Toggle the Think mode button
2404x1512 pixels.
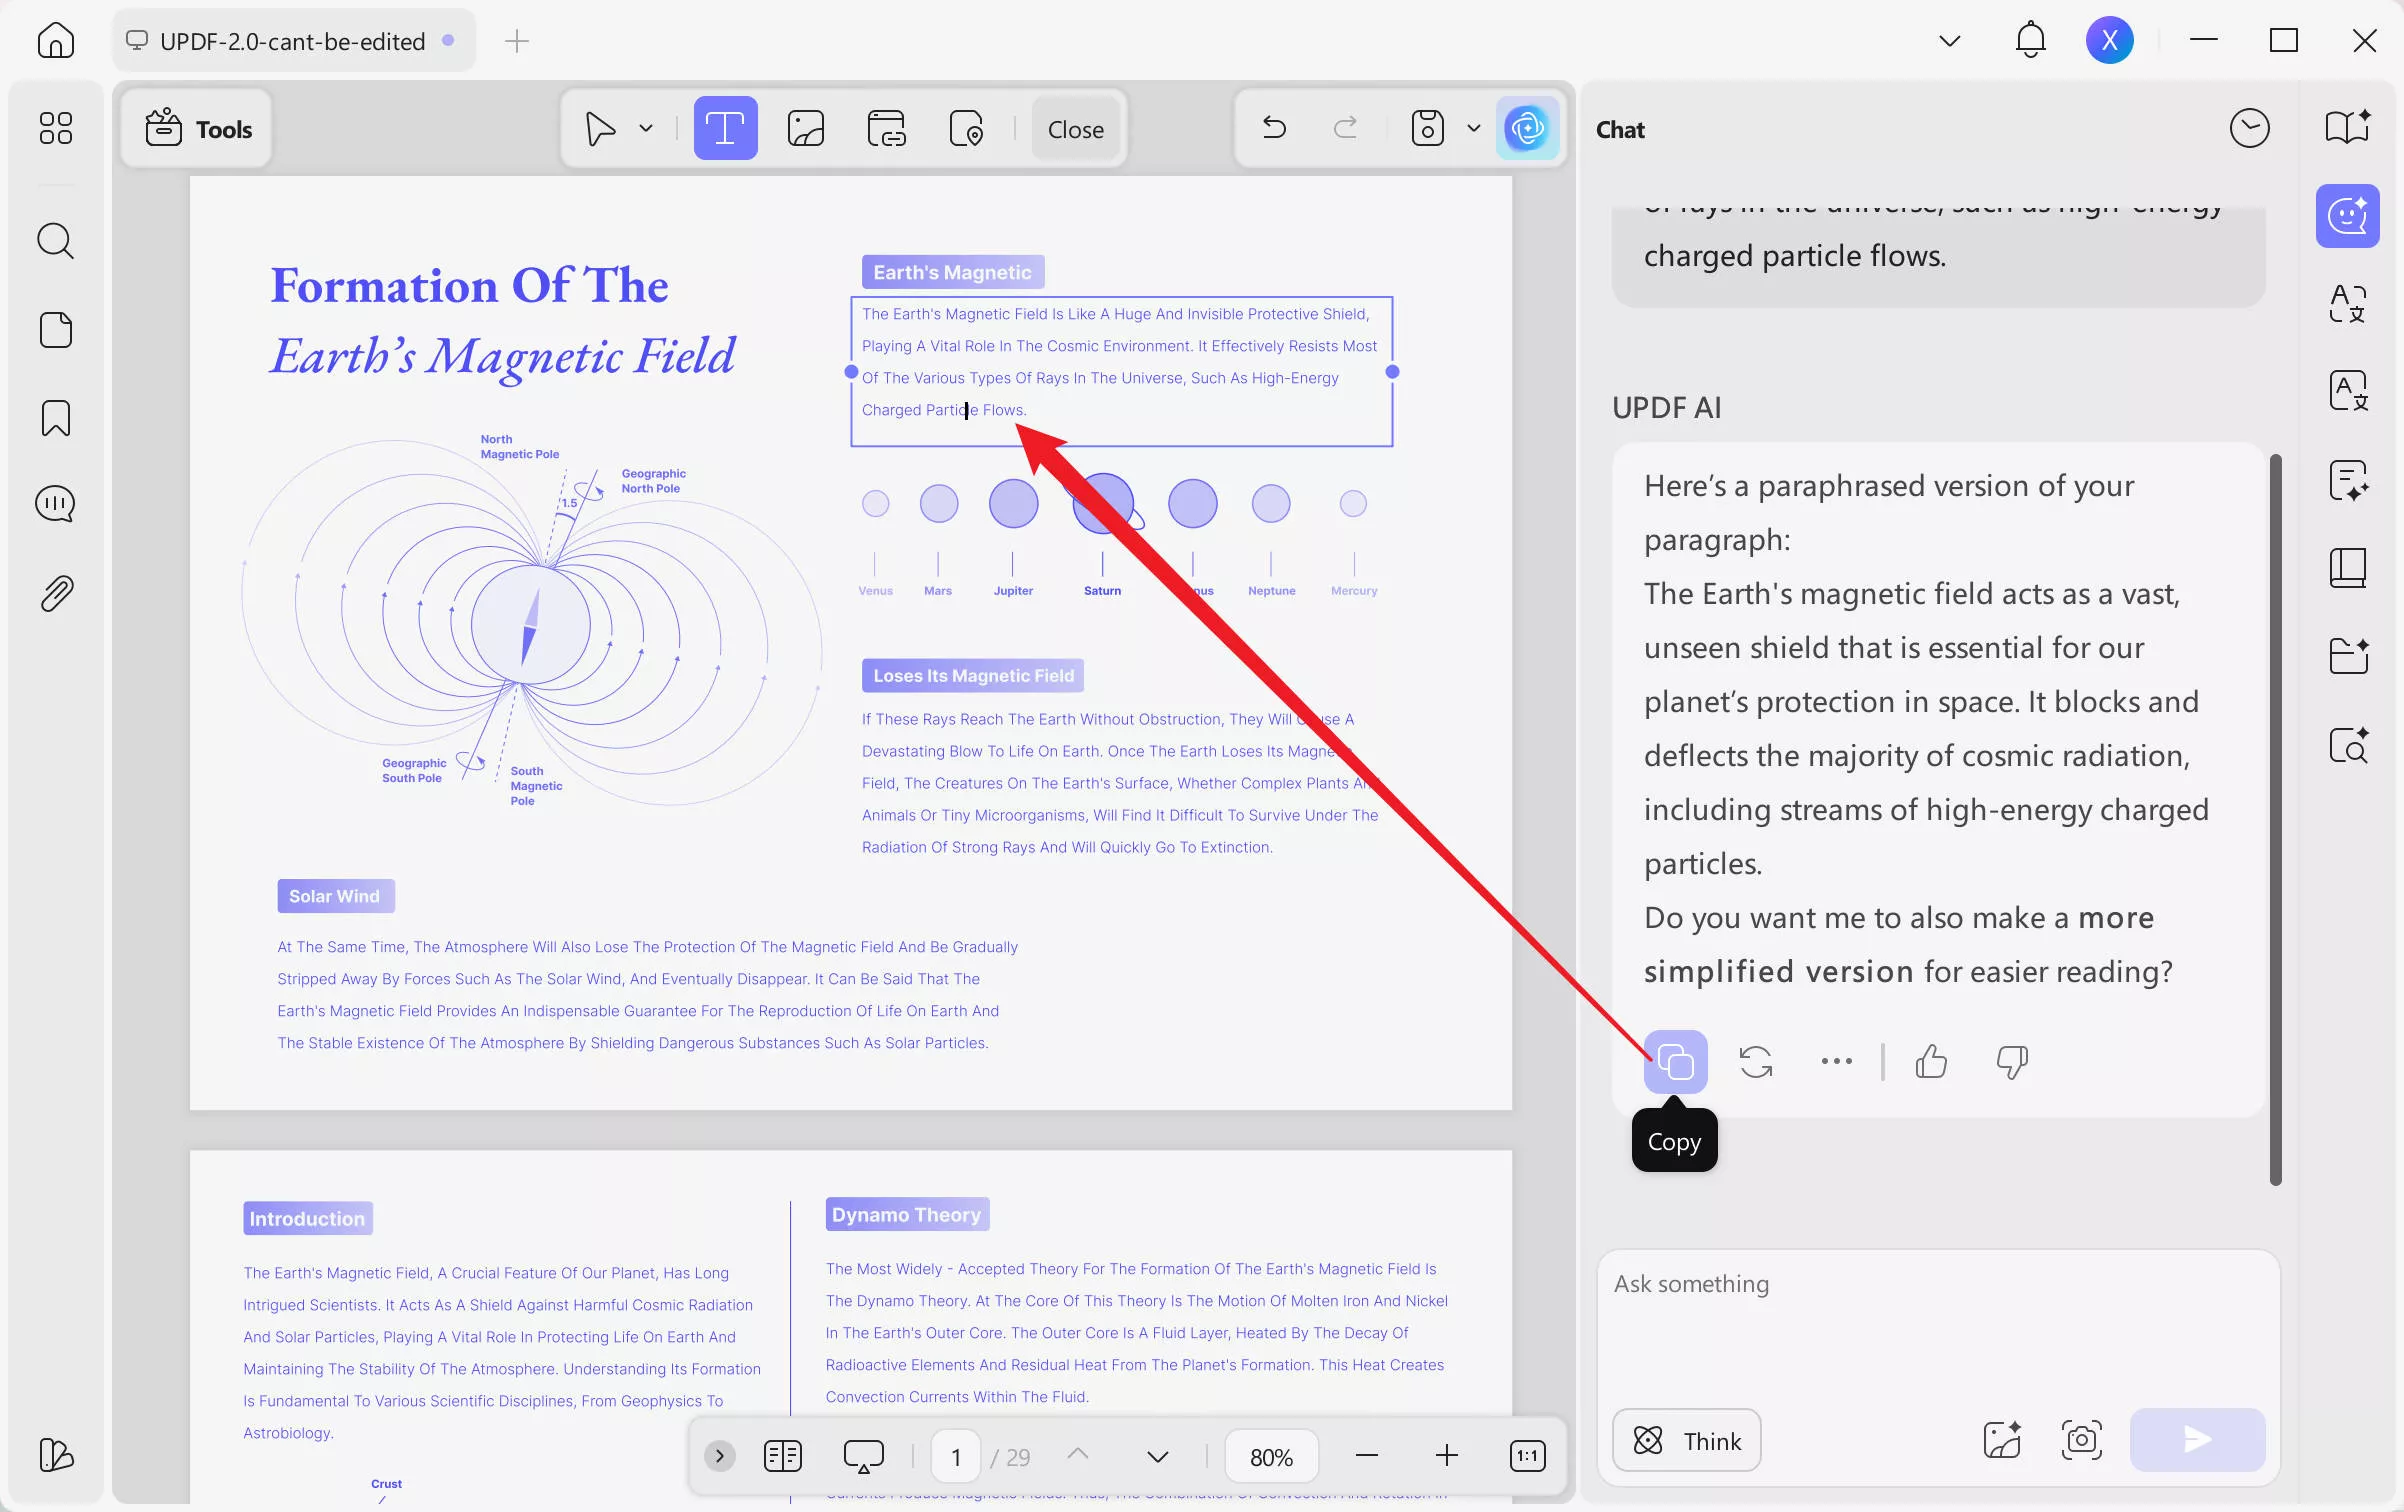1687,1440
